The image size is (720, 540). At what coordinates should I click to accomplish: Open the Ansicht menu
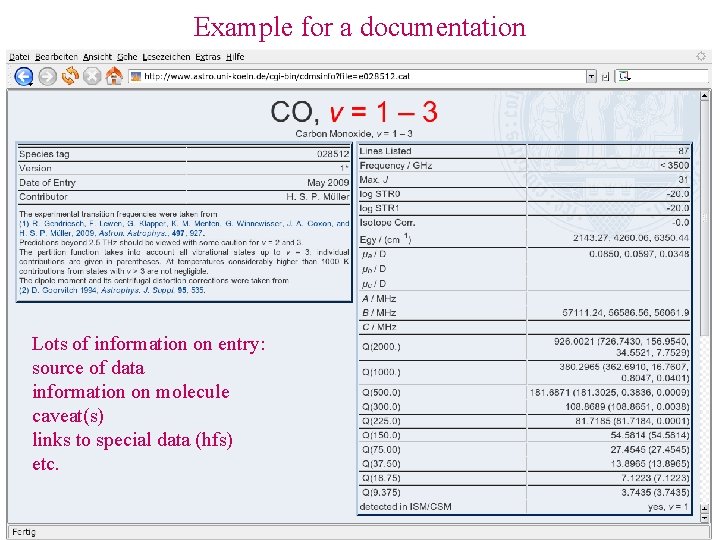click(x=97, y=57)
